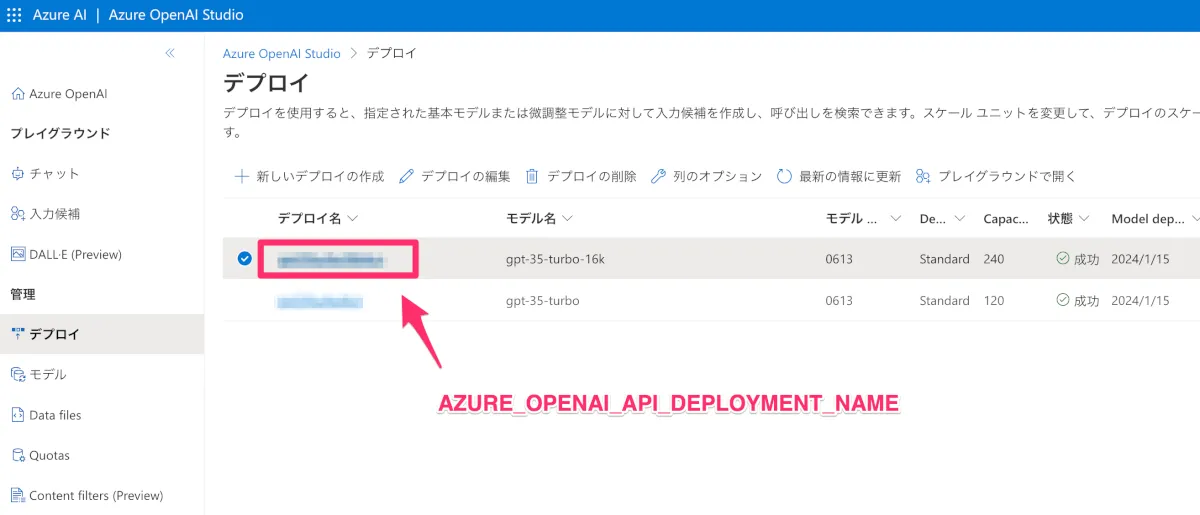This screenshot has width=1200, height=515.
Task: Click wrench icon for 列のオプション
Action: point(658,176)
